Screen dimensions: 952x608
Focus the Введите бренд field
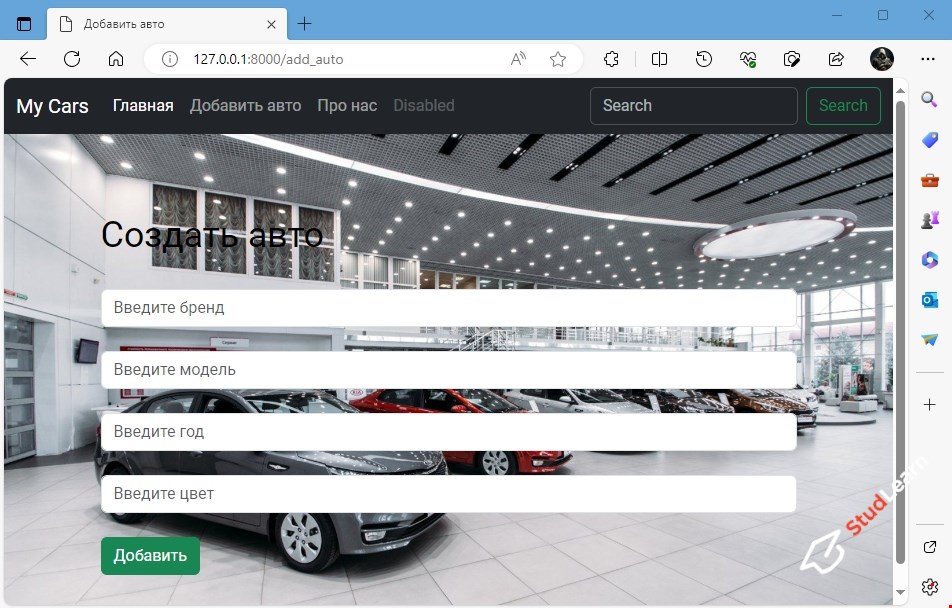pyautogui.click(x=449, y=308)
